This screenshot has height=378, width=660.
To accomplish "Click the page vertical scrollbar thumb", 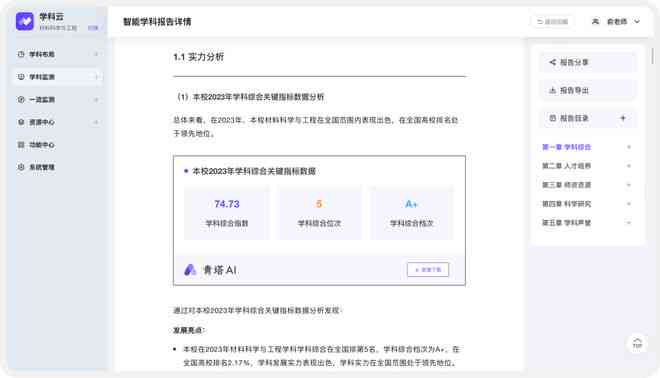I will tap(652, 56).
